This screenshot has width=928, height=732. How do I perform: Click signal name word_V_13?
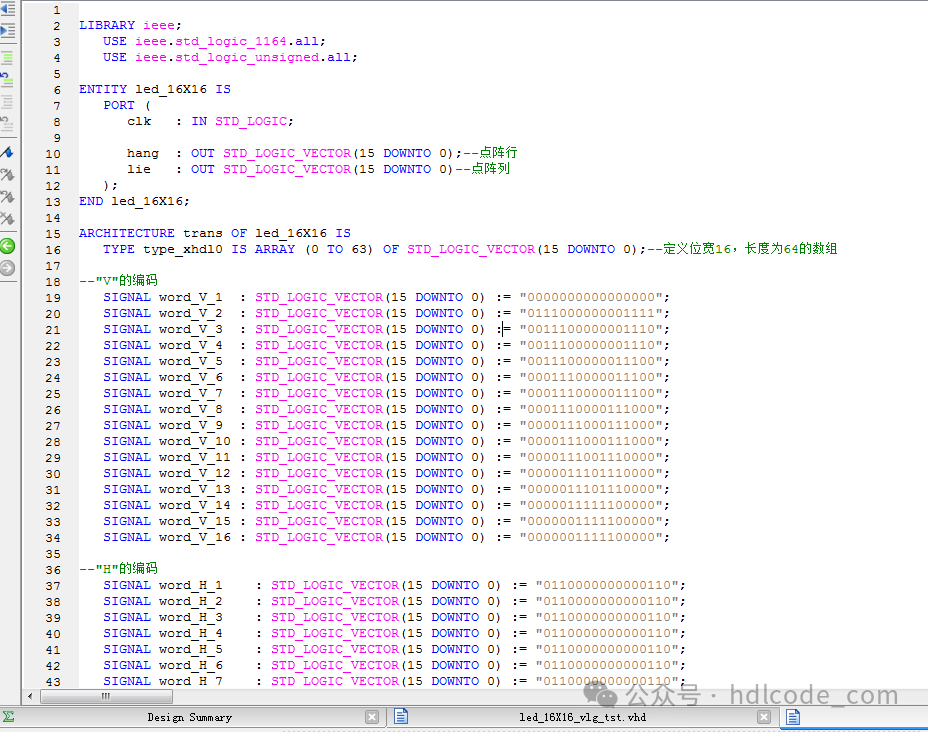[195, 489]
